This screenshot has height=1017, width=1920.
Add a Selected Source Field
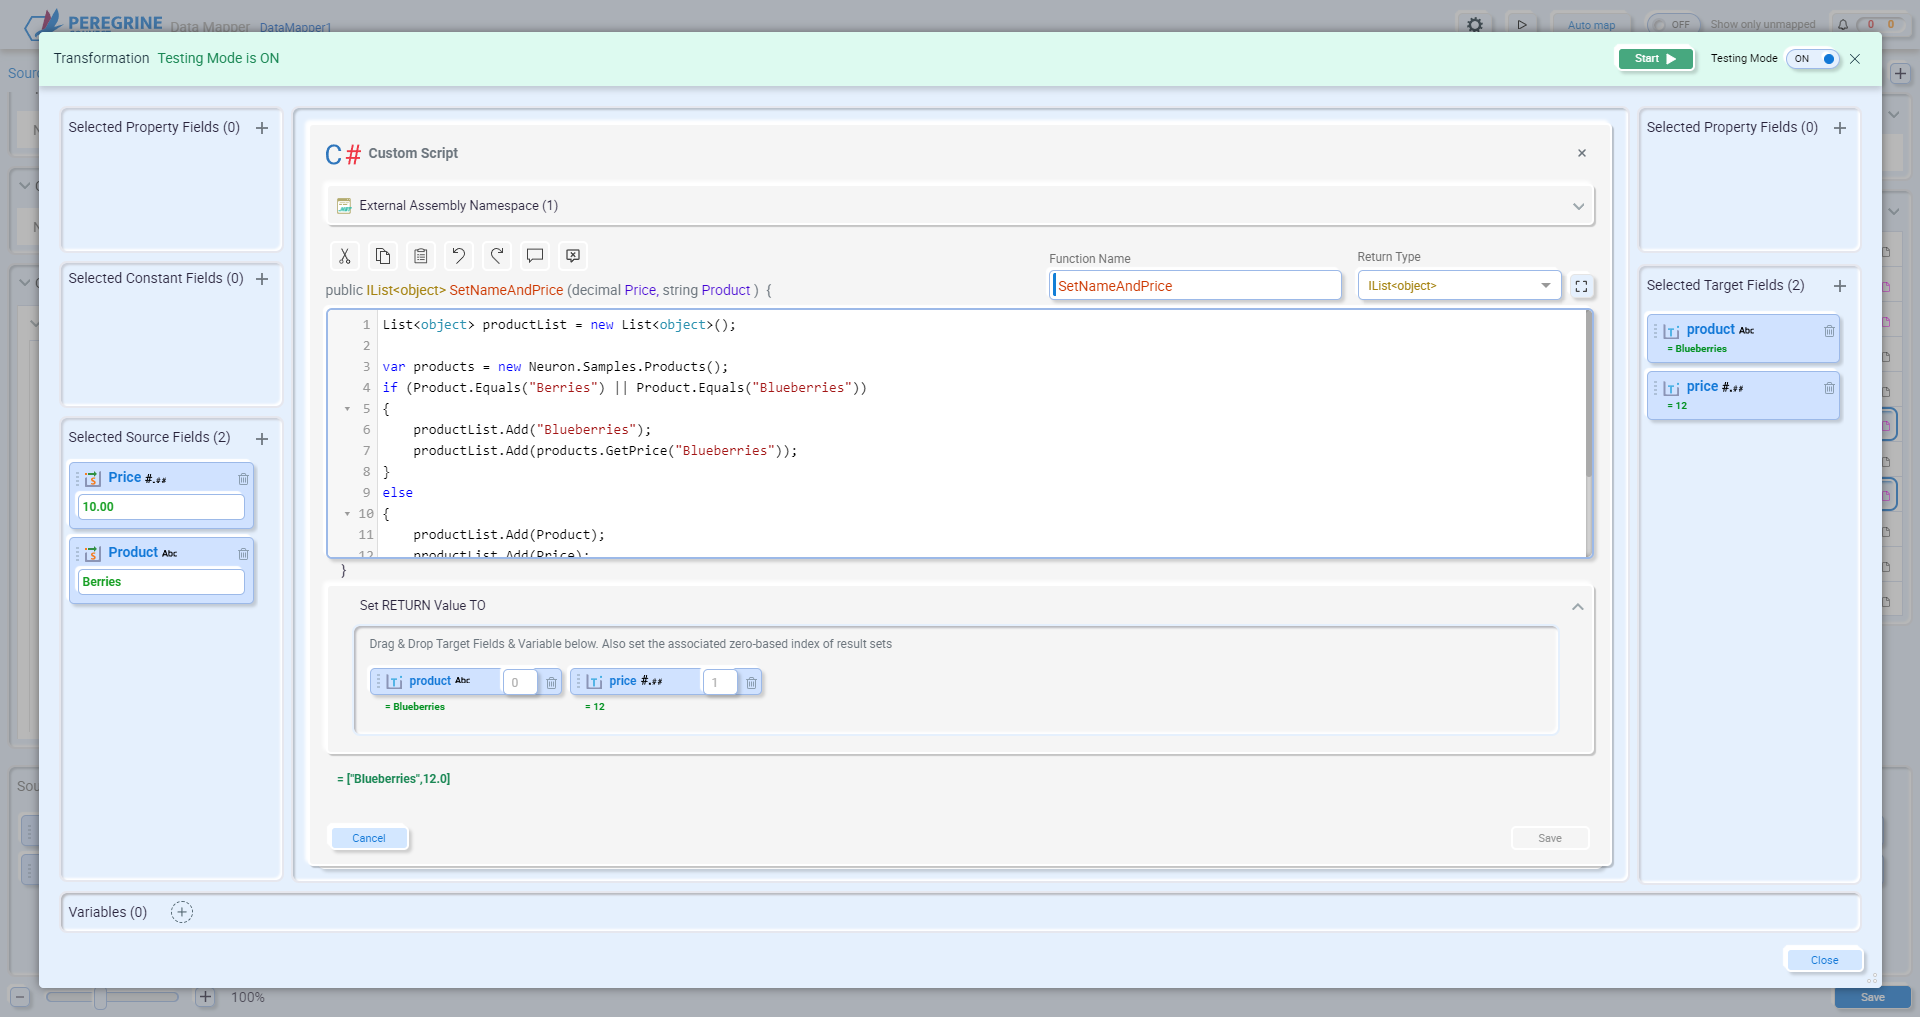262,439
